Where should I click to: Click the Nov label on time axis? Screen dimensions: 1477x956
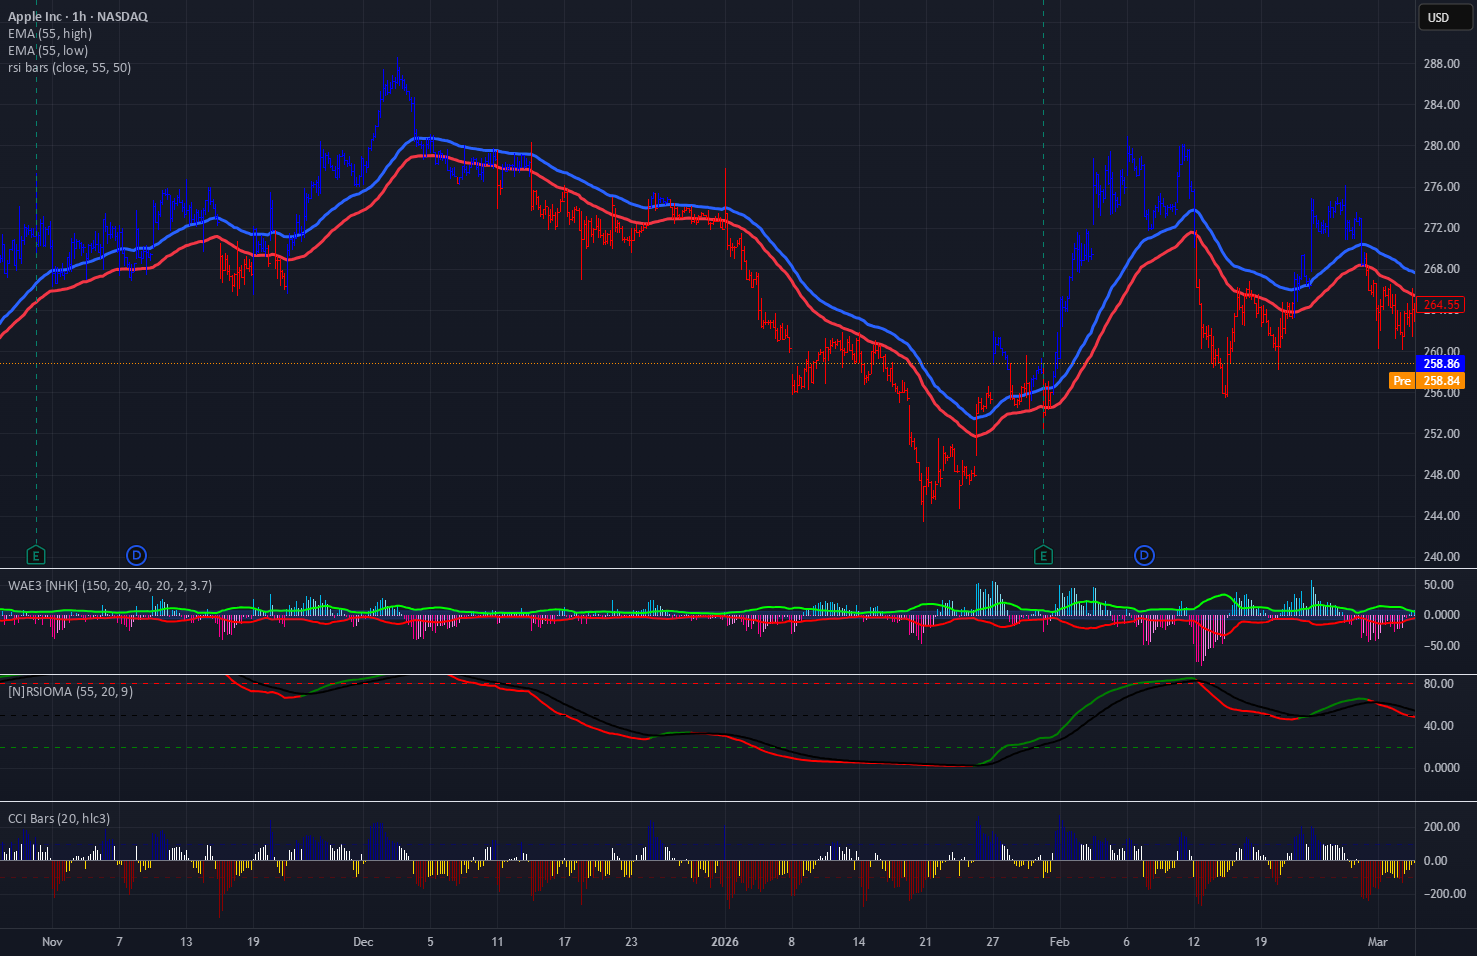[52, 942]
